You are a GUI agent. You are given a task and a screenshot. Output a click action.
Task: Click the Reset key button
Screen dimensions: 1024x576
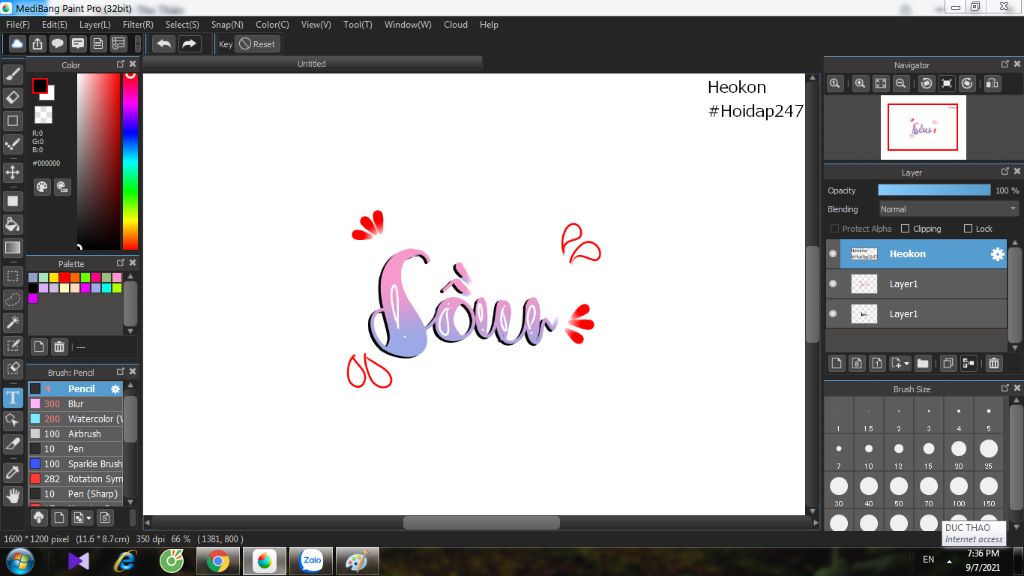(257, 44)
